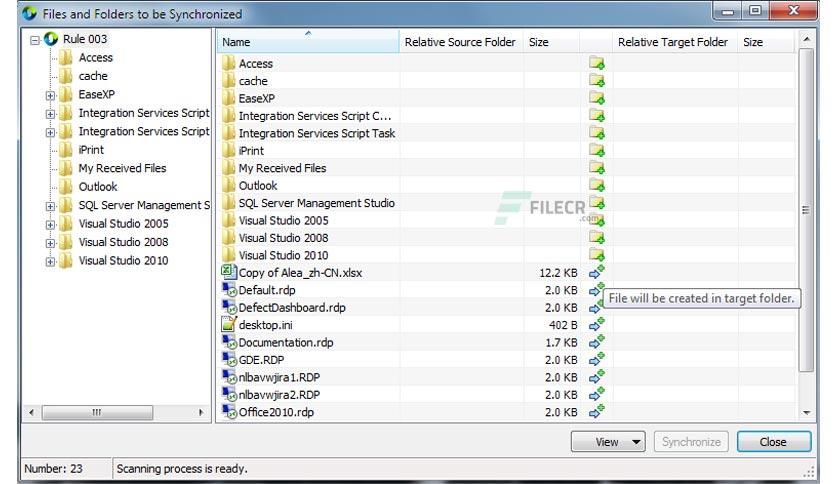This screenshot has height=484, width=836.
Task: Click the RDP file icon of DefectDashboard.rdp
Action: click(229, 307)
